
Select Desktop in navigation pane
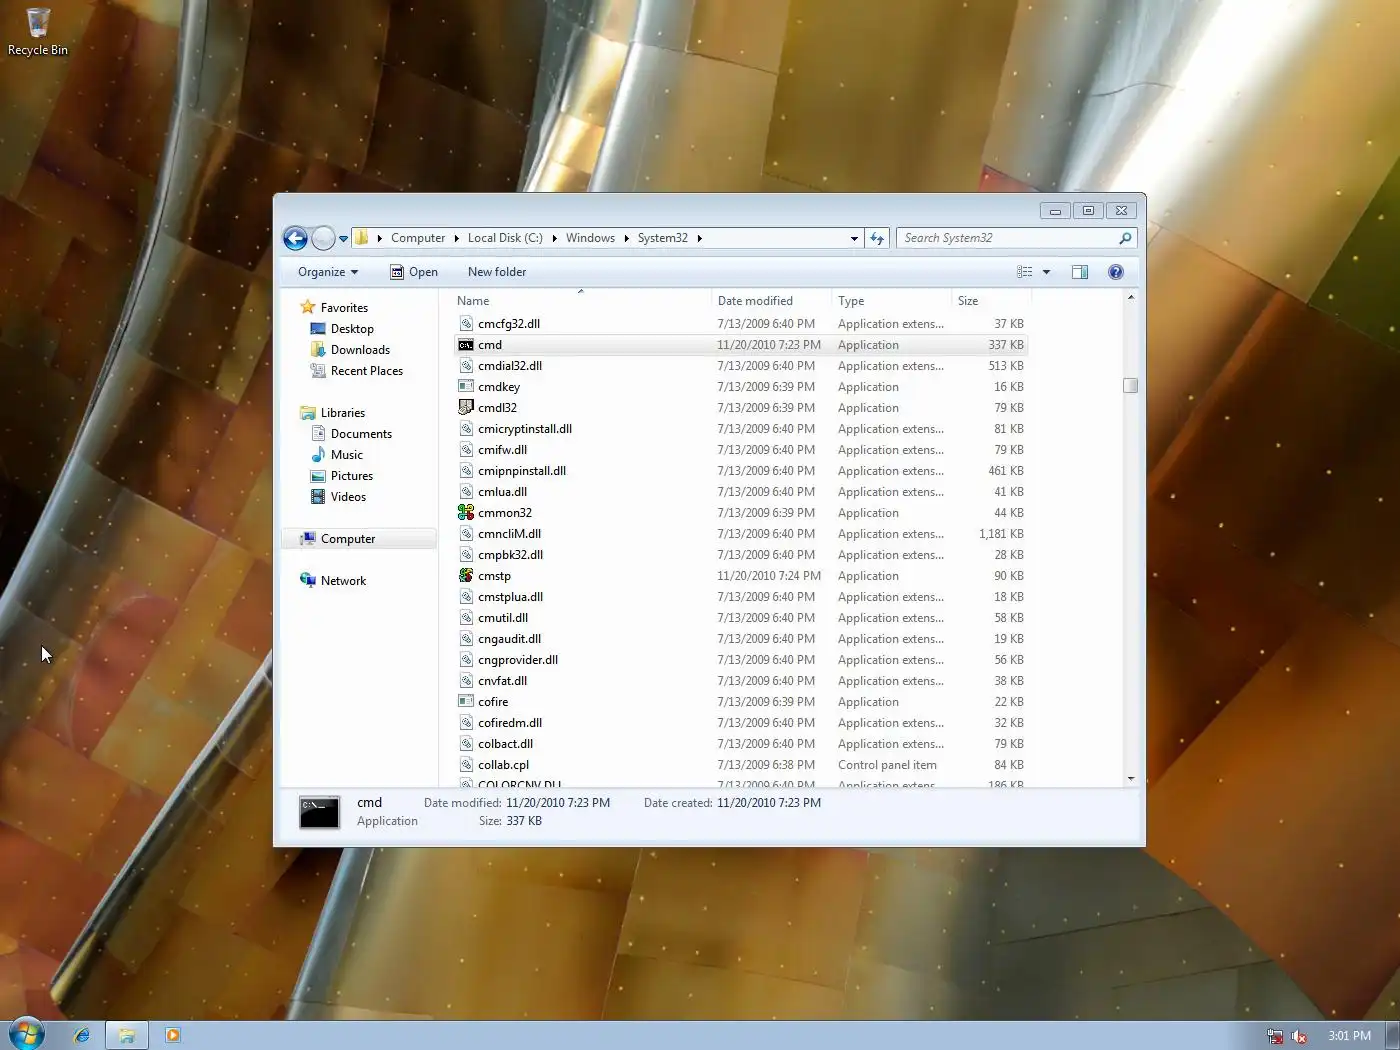point(352,329)
